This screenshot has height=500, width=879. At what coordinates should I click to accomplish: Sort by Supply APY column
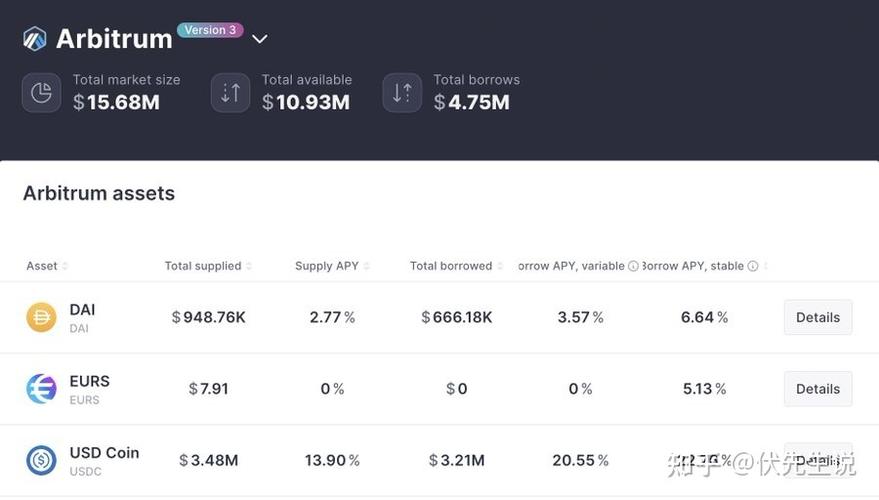pyautogui.click(x=332, y=266)
